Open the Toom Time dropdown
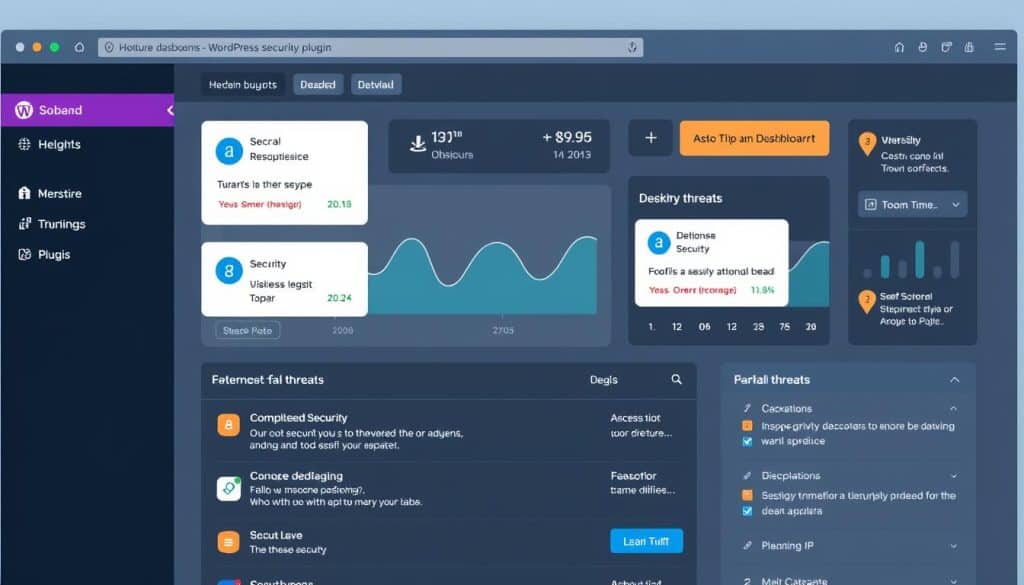 pyautogui.click(x=912, y=204)
